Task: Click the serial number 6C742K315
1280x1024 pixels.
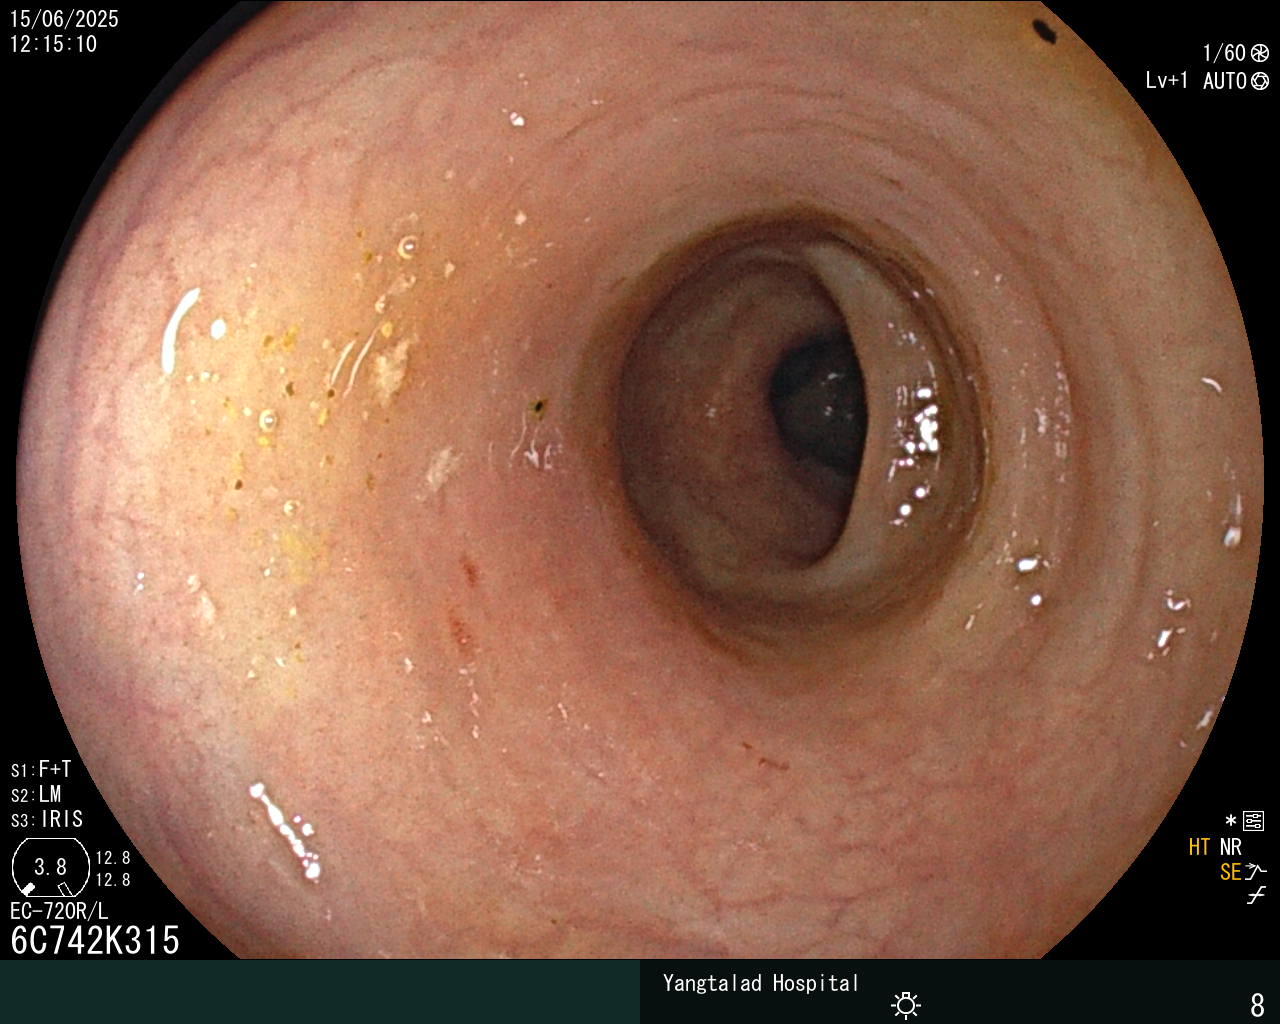Action: [x=95, y=941]
